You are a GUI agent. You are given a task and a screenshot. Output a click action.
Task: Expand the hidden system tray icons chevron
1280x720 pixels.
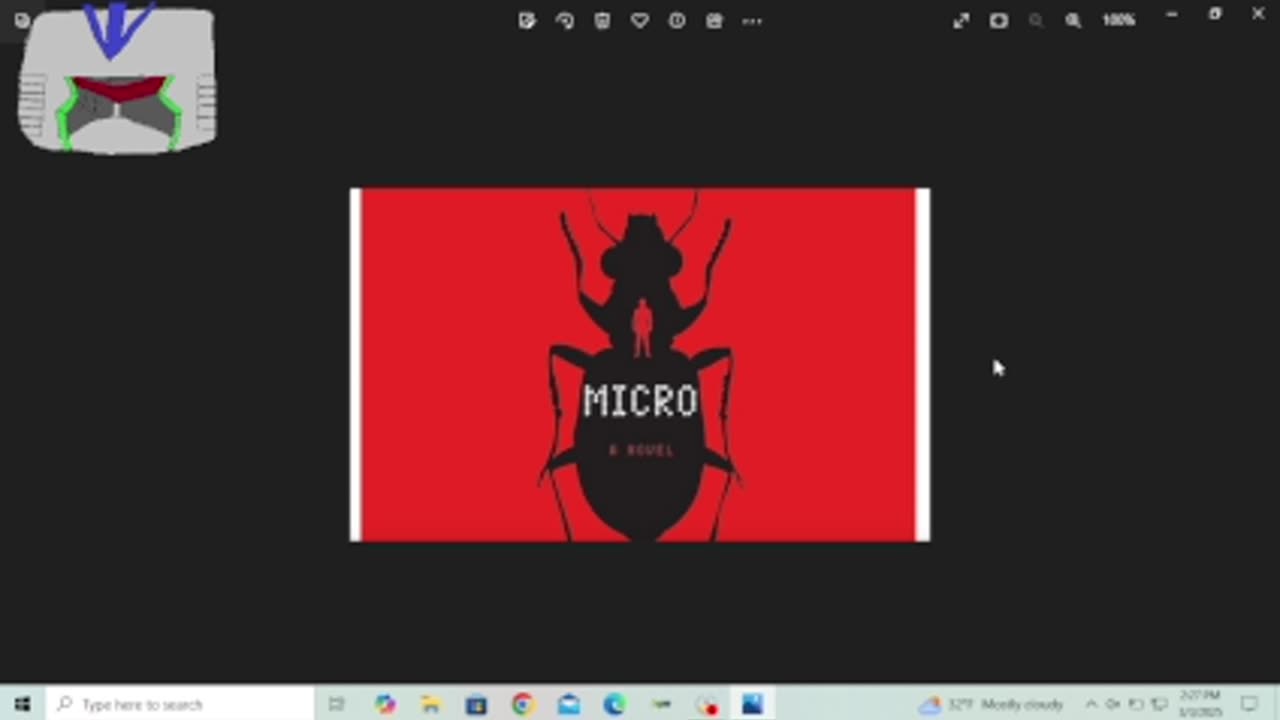coord(1090,704)
